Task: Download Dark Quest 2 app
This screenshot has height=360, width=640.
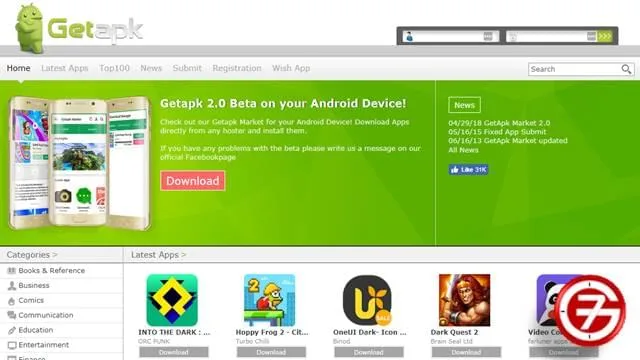Action: [466, 352]
